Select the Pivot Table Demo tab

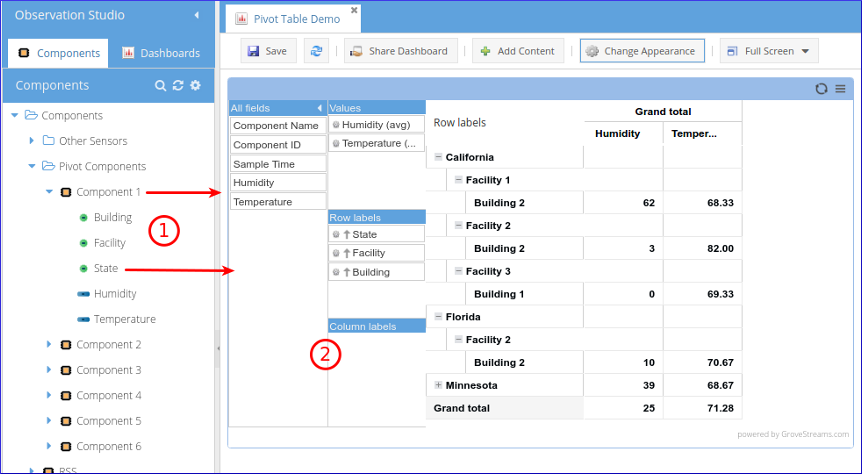[293, 19]
